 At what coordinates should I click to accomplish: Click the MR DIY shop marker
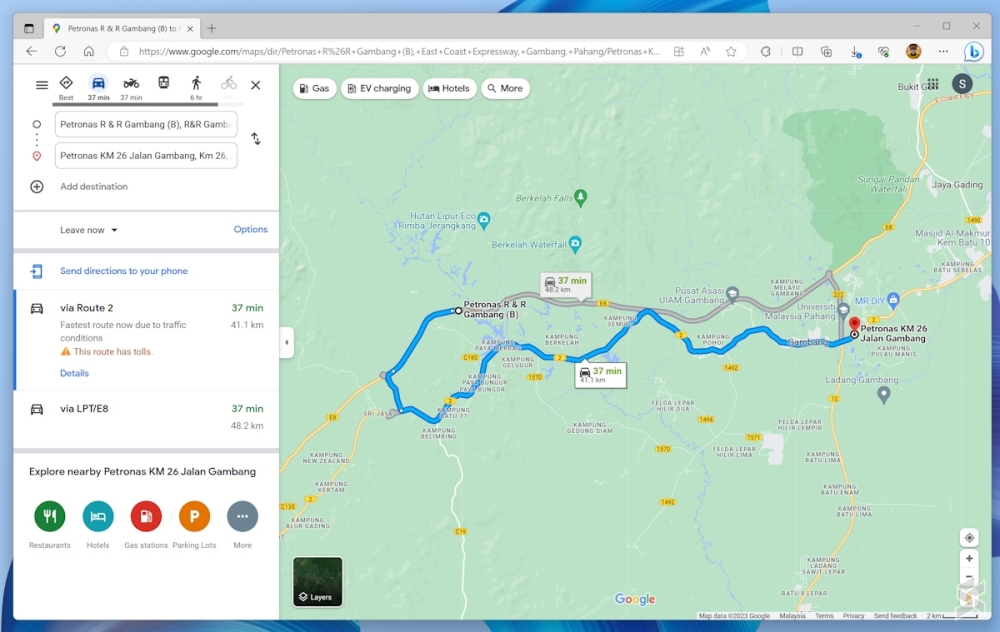[x=893, y=299]
